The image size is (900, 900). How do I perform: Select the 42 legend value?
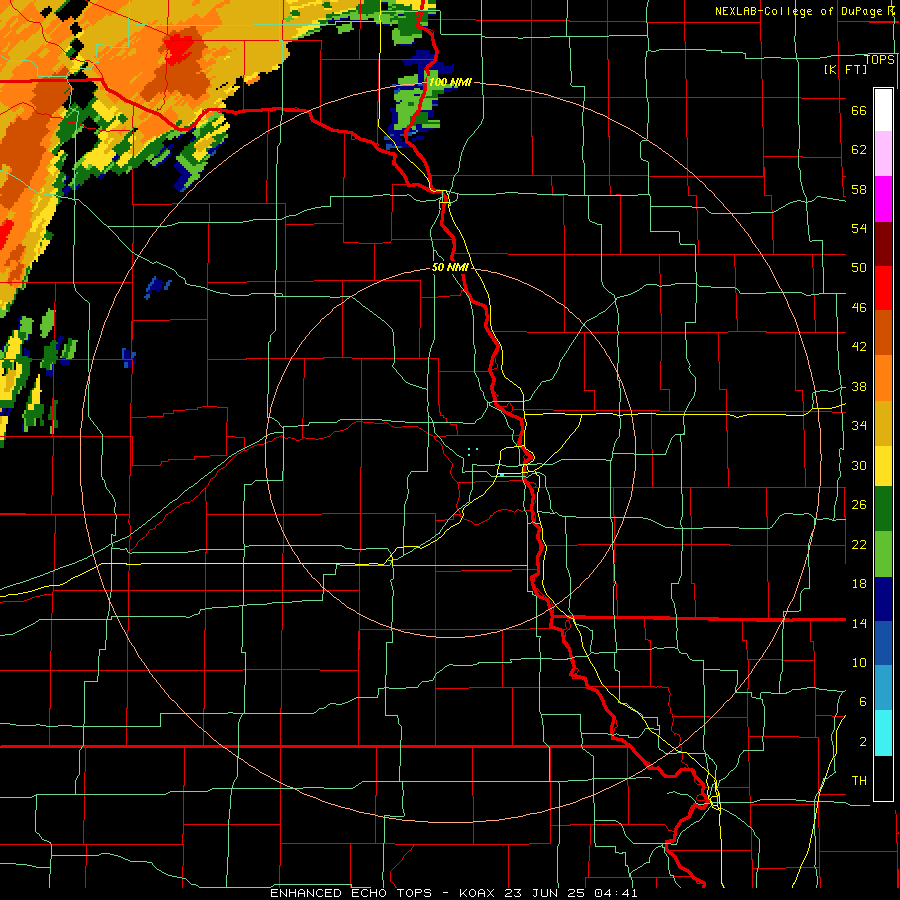click(859, 347)
